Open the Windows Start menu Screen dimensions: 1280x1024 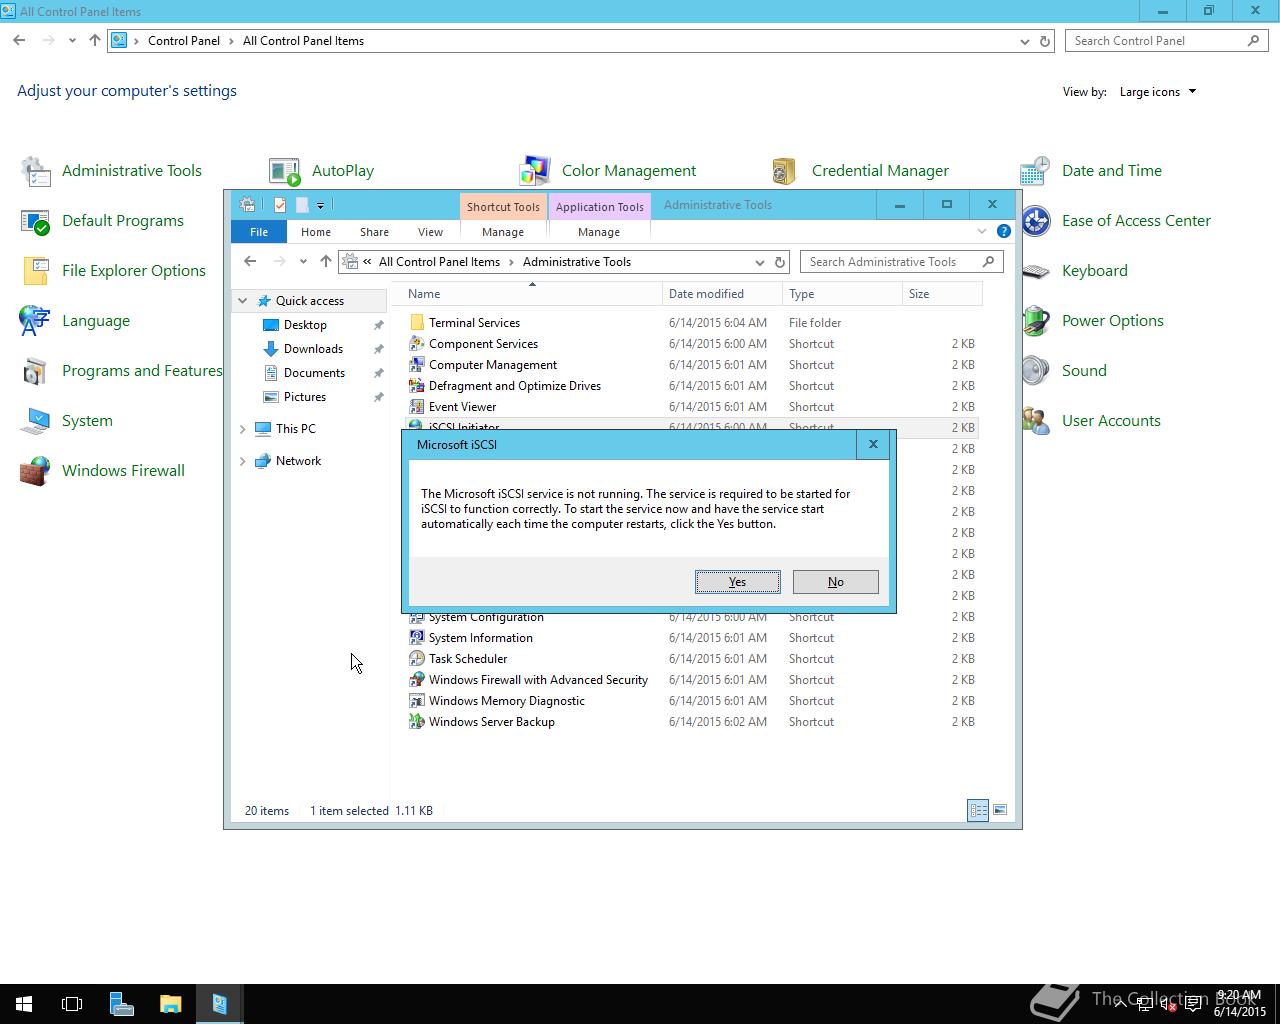(24, 1004)
